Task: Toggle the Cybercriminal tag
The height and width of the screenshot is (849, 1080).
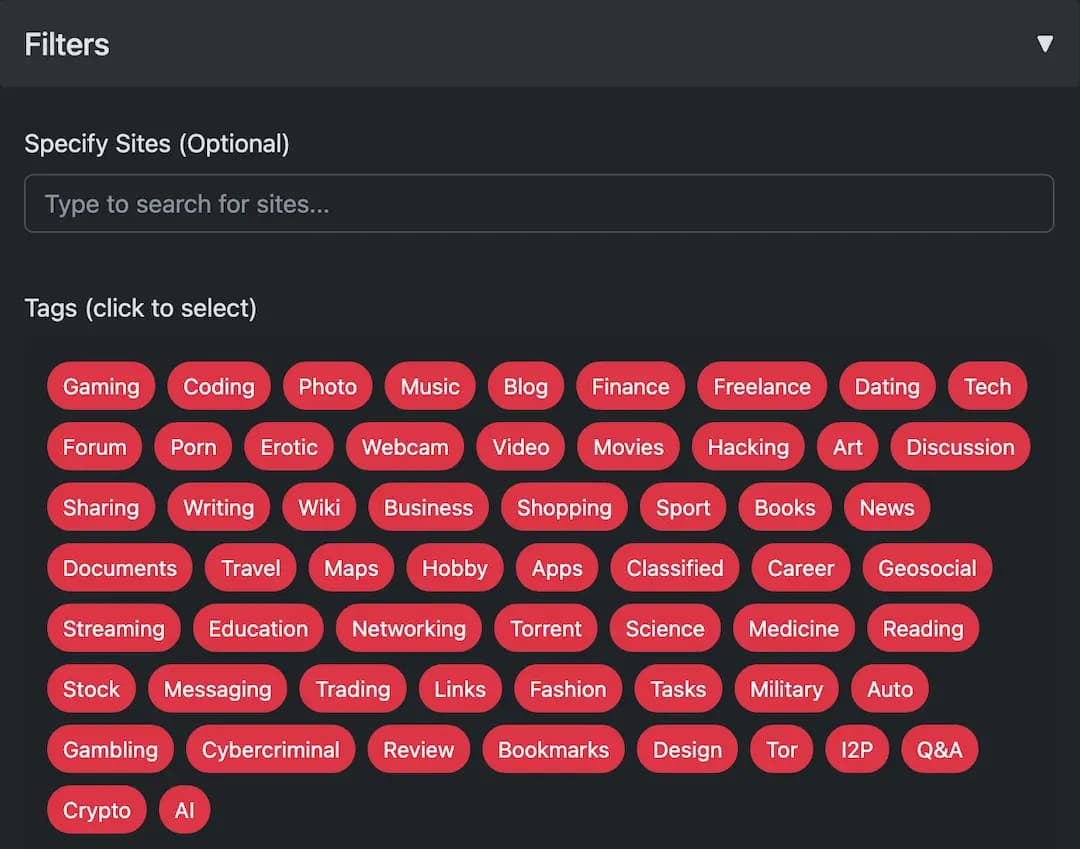Action: click(271, 750)
